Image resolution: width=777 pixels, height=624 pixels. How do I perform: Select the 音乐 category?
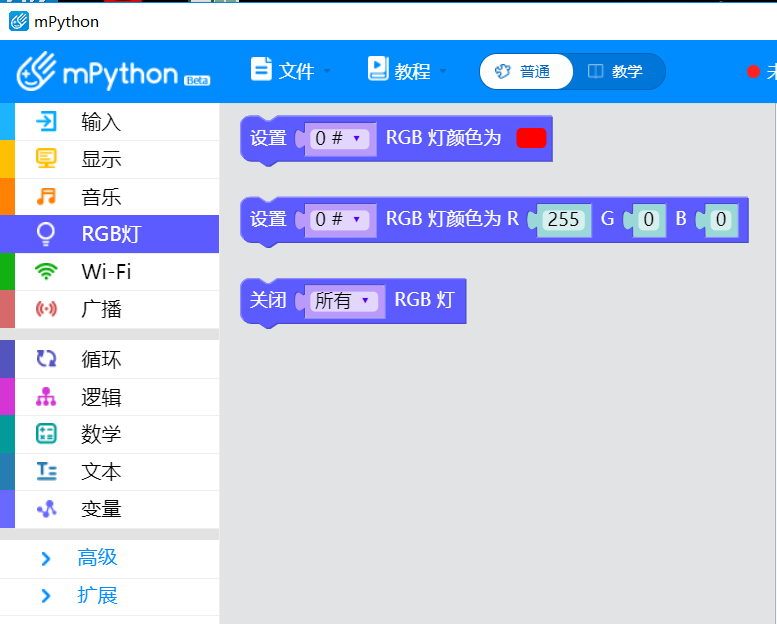pyautogui.click(x=110, y=197)
